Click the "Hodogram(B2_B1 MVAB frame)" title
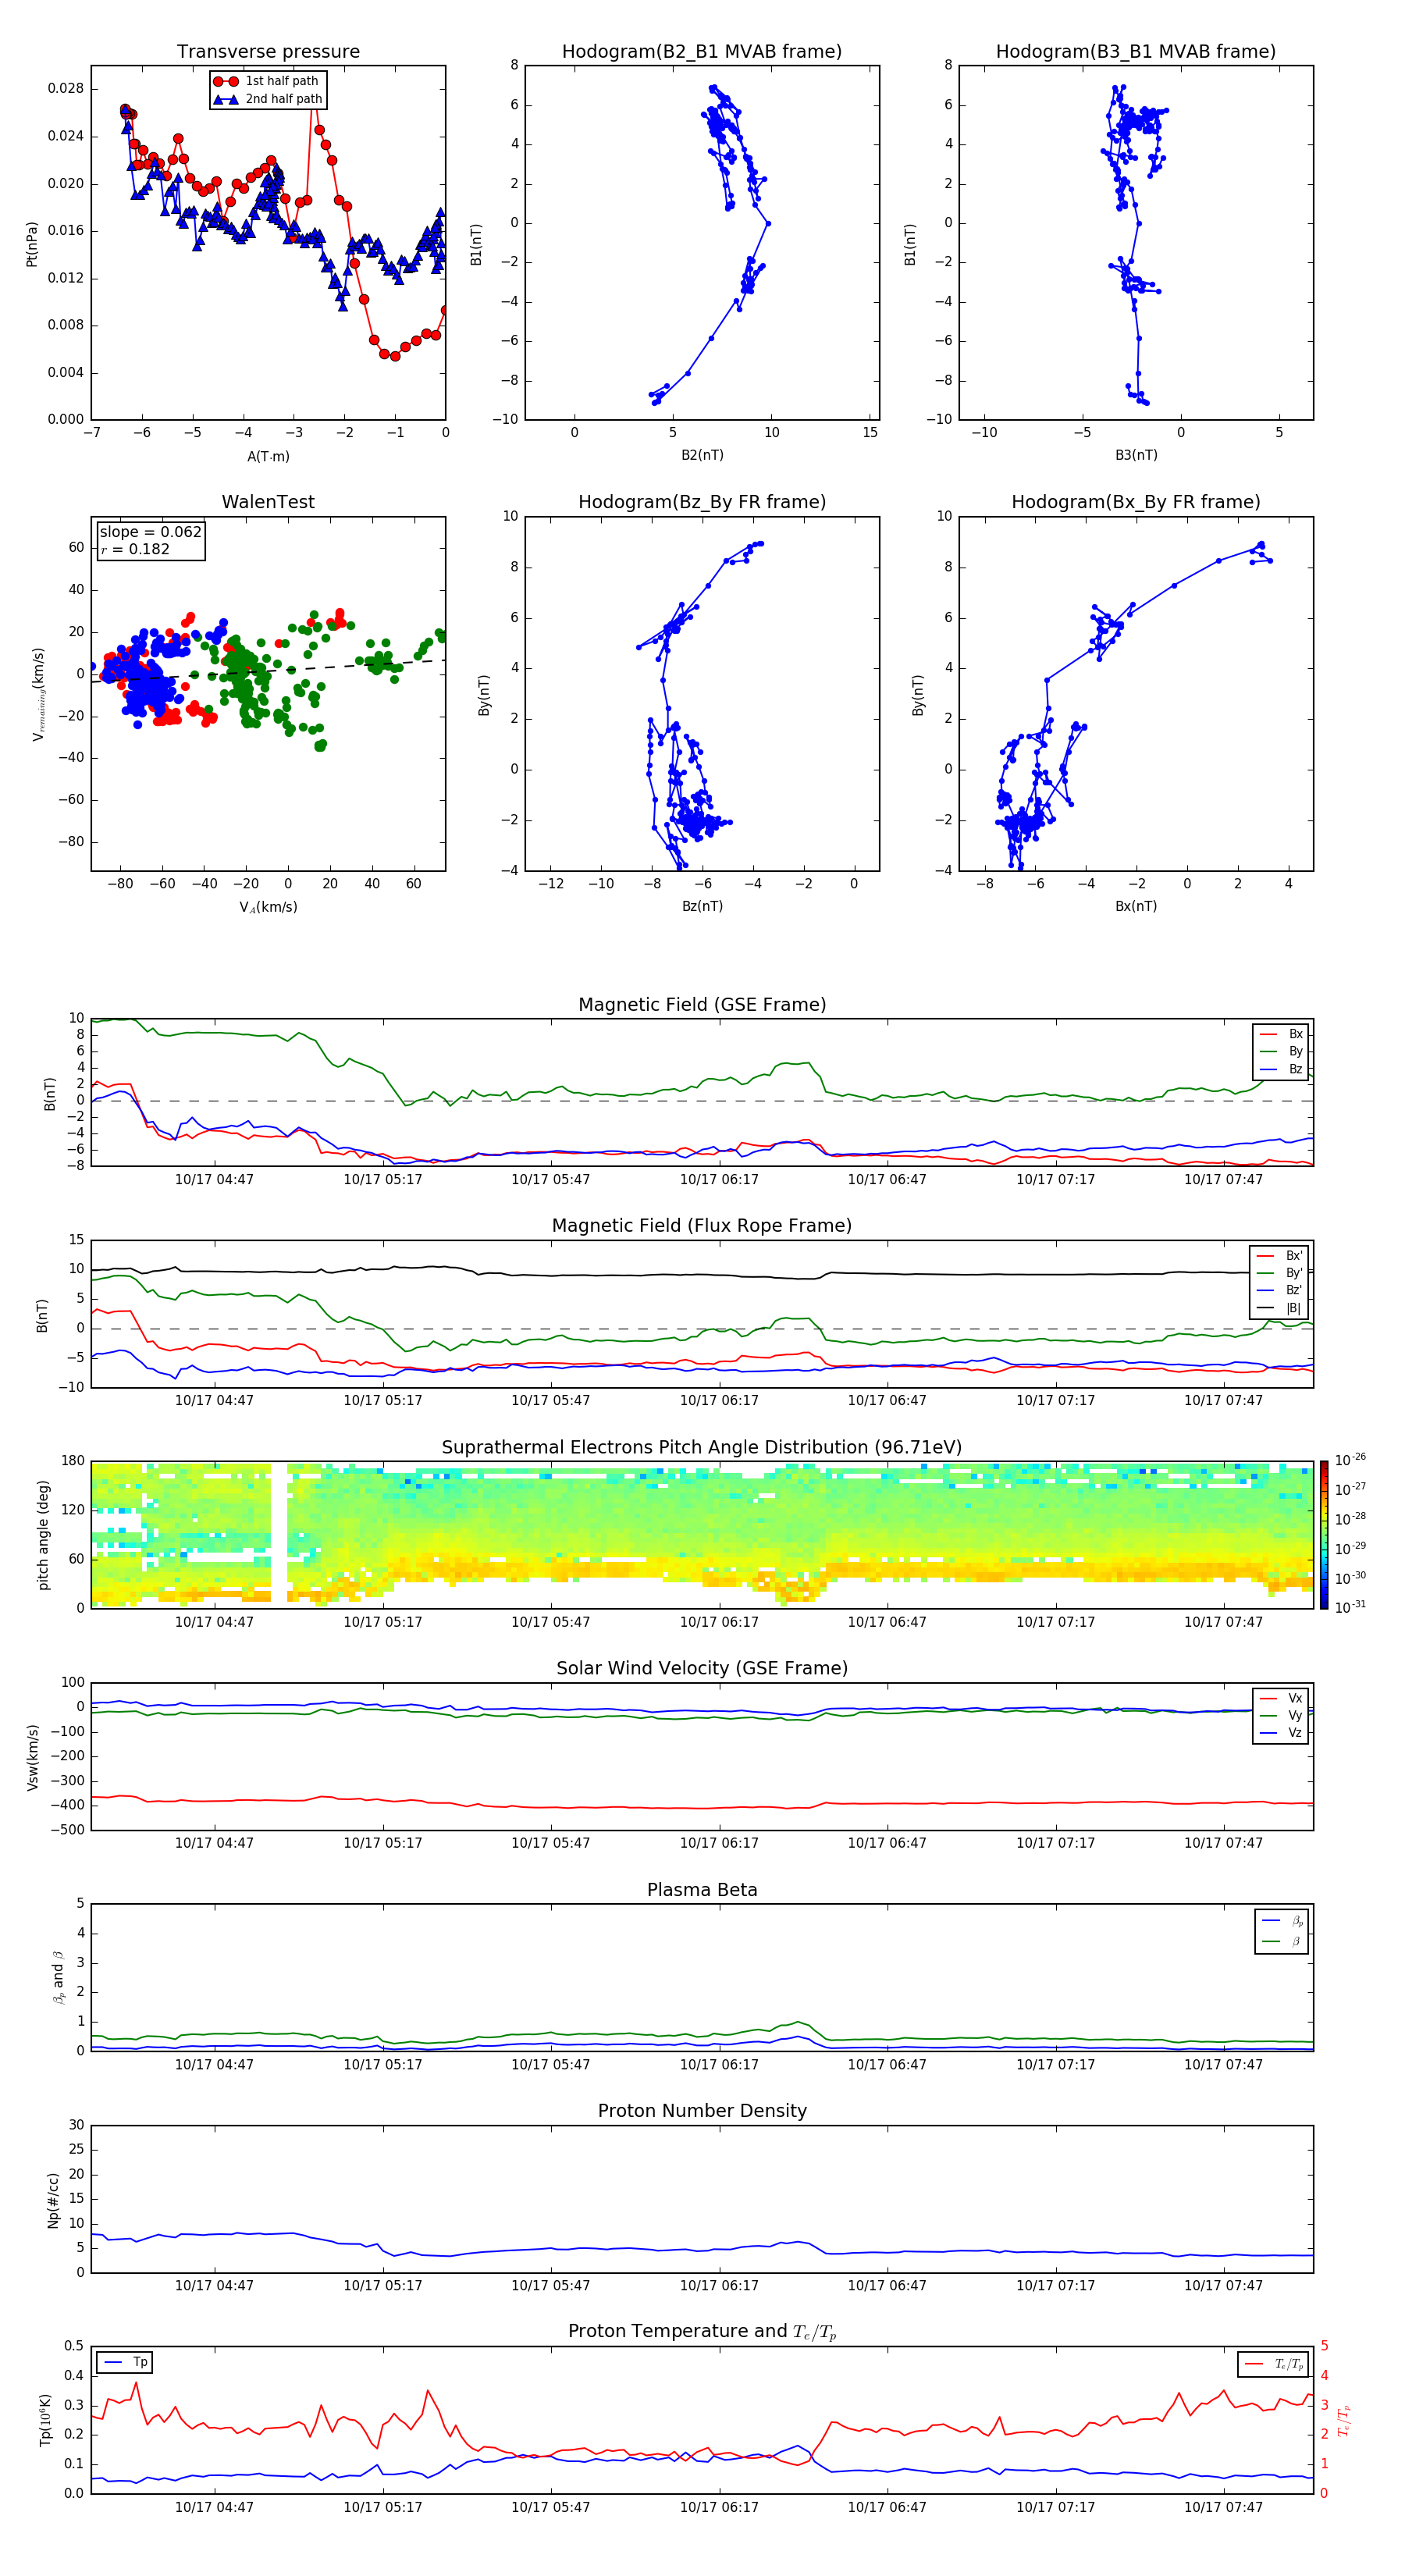Screen dimensions: 1405x2576 (702, 52)
